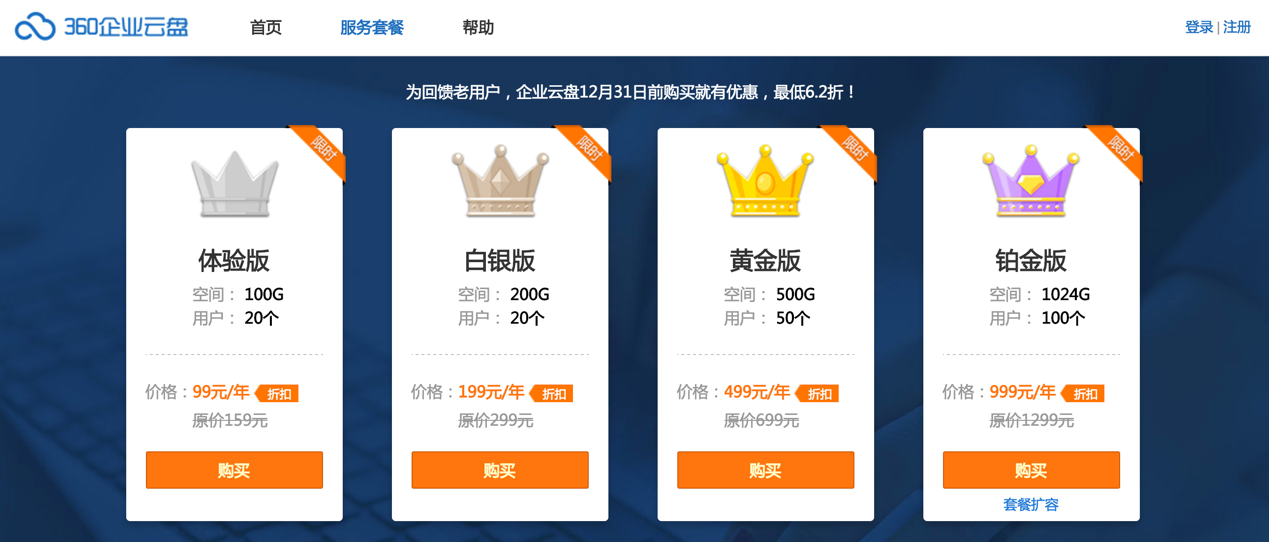Viewport: 1269px width, 542px height.
Task: Select the gold 黄金版 crown icon
Action: click(x=765, y=181)
